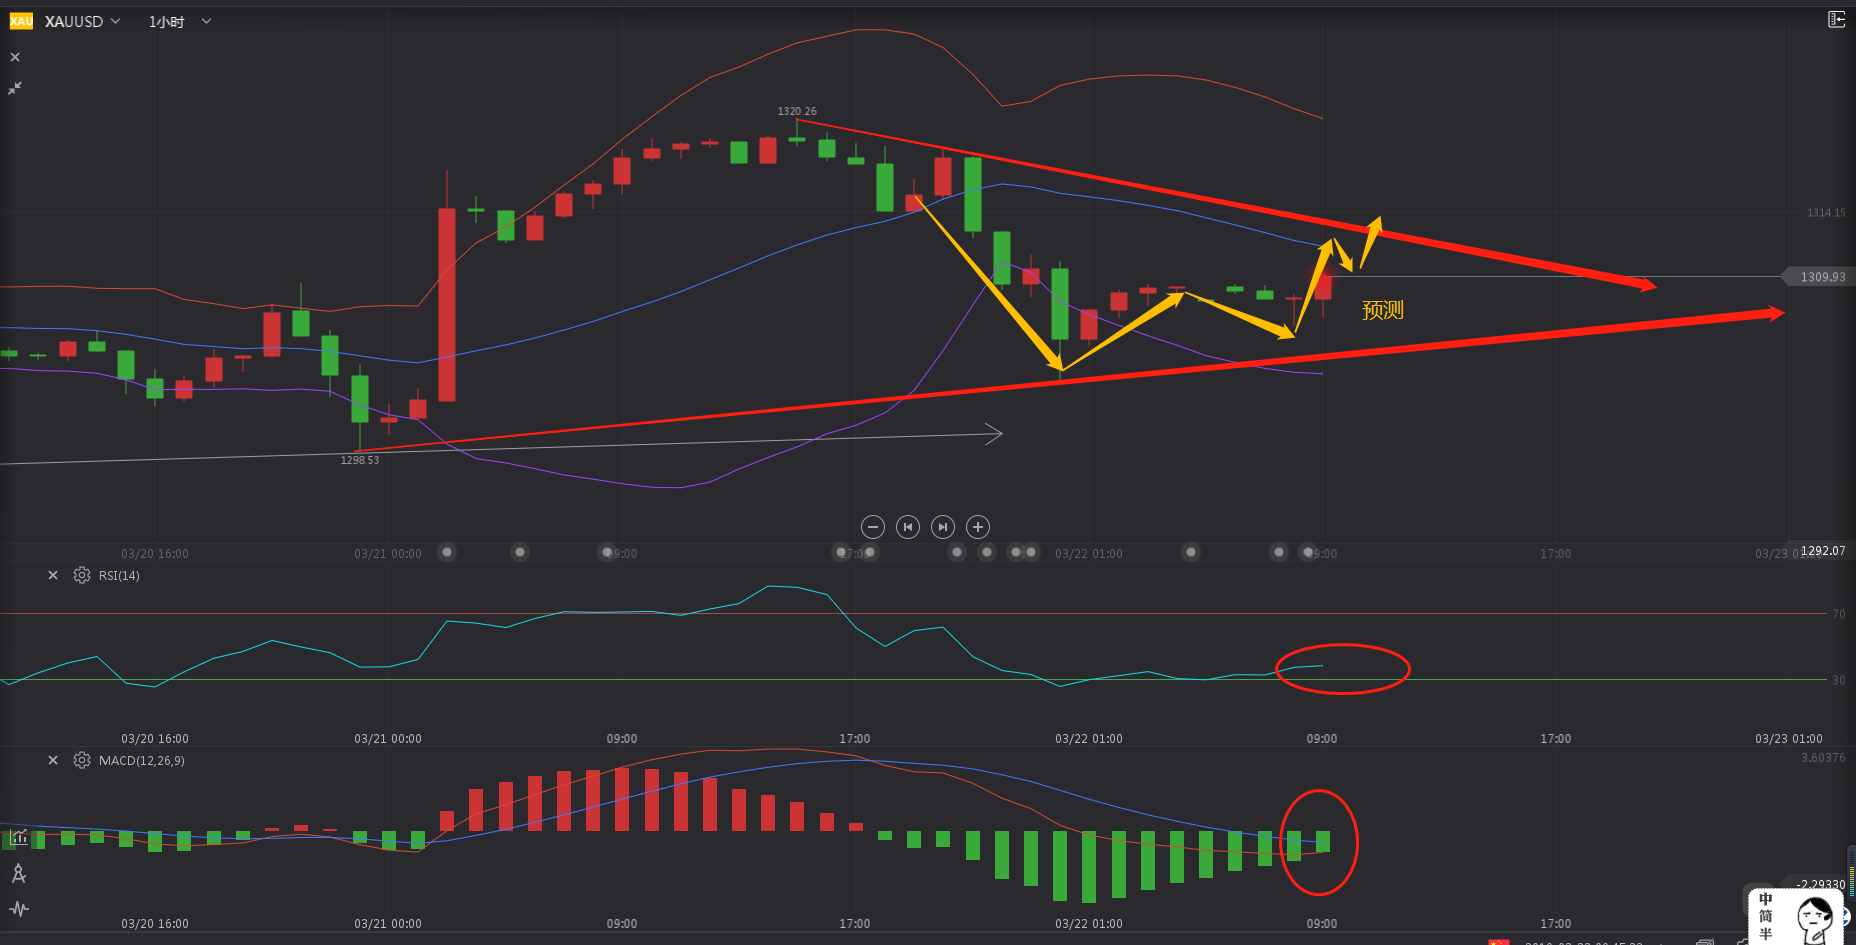This screenshot has height=945, width=1856.
Task: Close the RSI(14) indicator panel
Action: (x=53, y=575)
